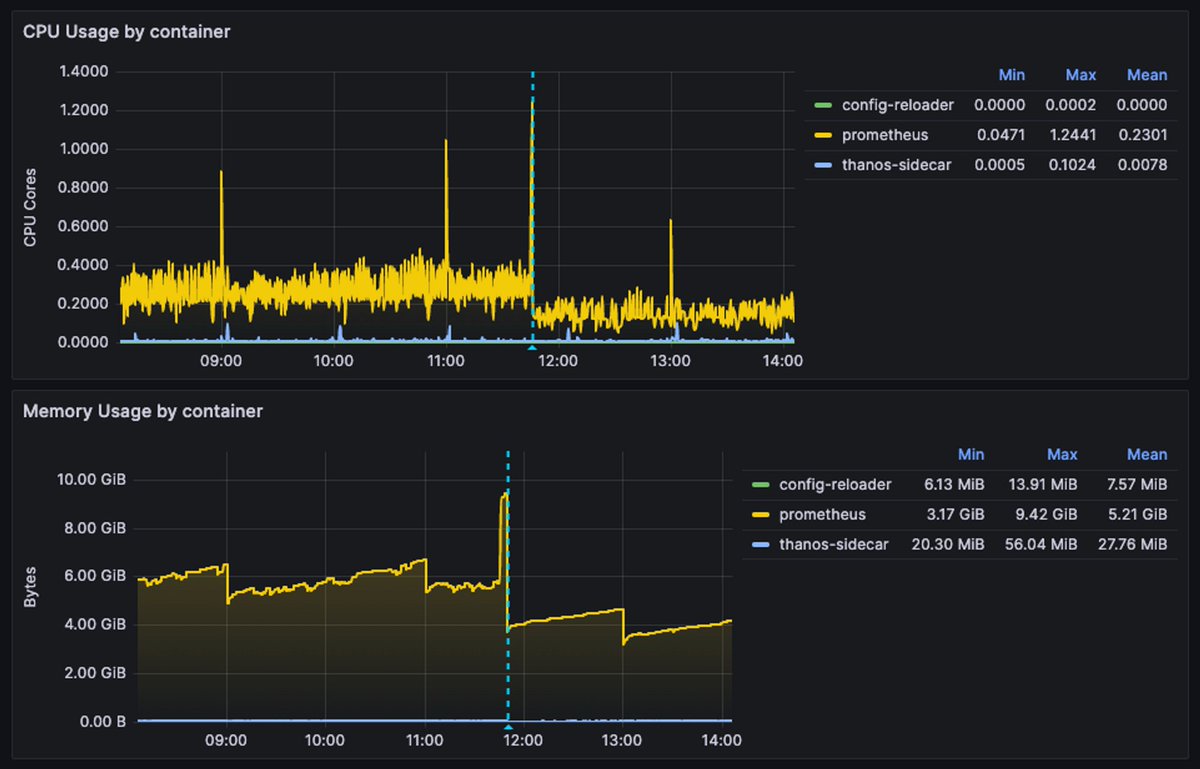Viewport: 1200px width, 769px height.
Task: Click the CPU spike peak at 11:00
Action: [x=446, y=142]
